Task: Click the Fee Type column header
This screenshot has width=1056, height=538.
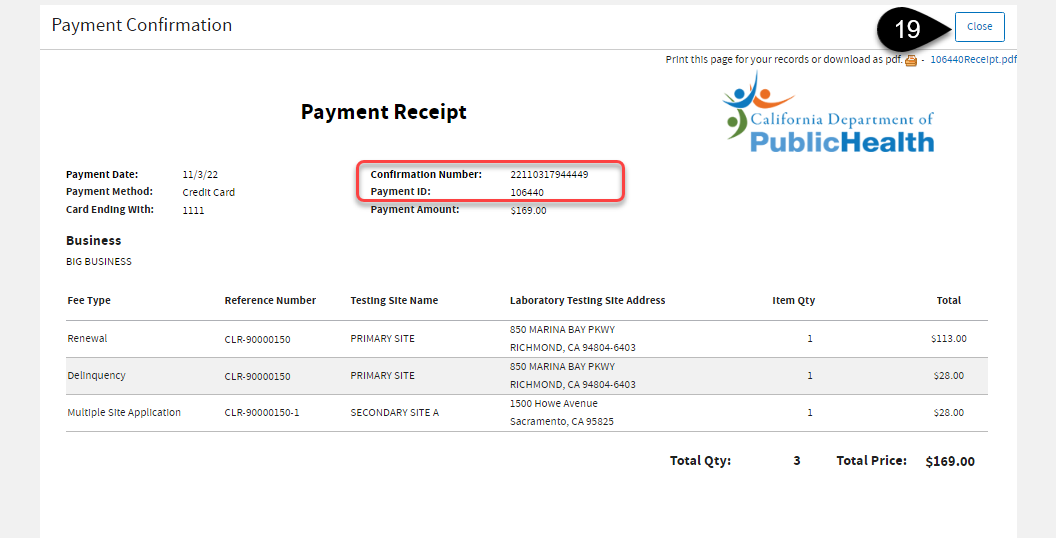Action: 89,300
